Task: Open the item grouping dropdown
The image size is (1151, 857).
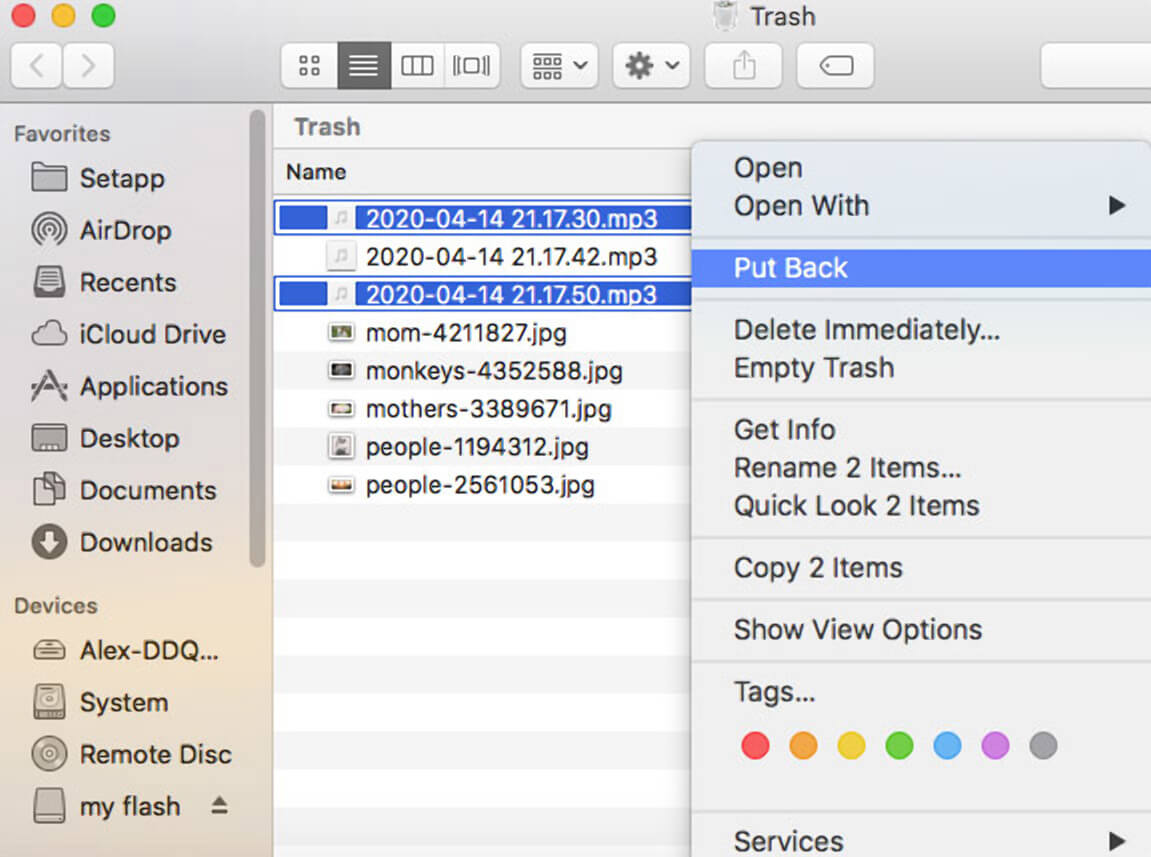Action: [558, 65]
